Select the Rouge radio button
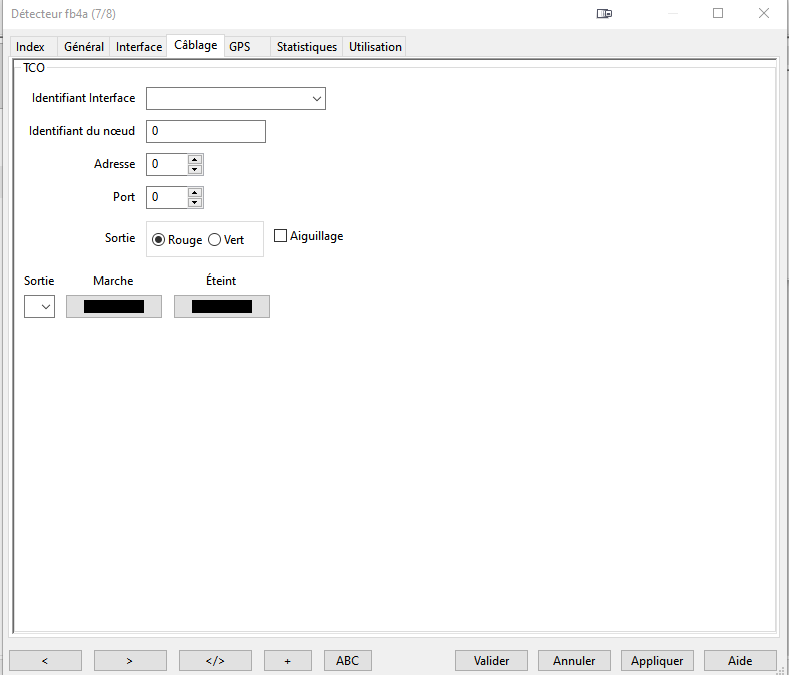The image size is (789, 675). [159, 240]
